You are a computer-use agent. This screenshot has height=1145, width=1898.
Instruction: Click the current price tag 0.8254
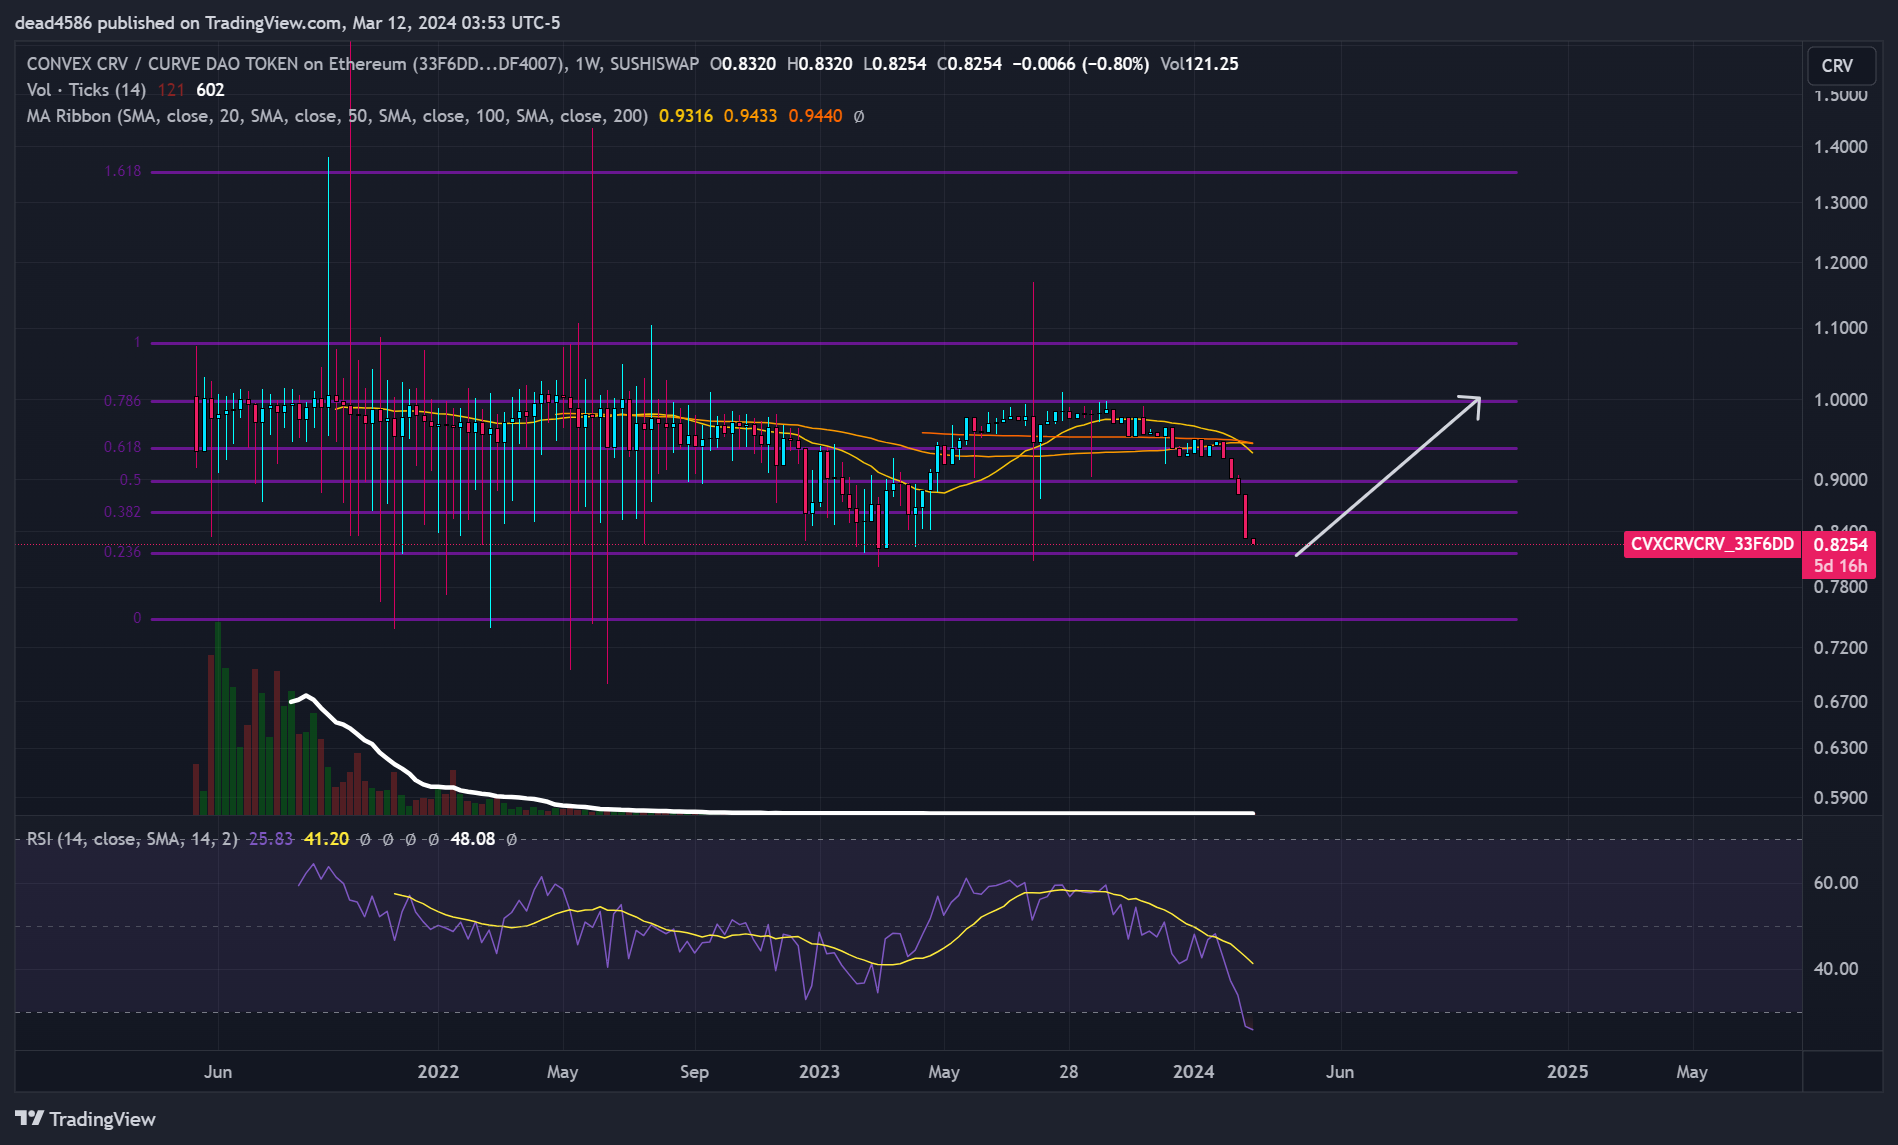[x=1840, y=544]
